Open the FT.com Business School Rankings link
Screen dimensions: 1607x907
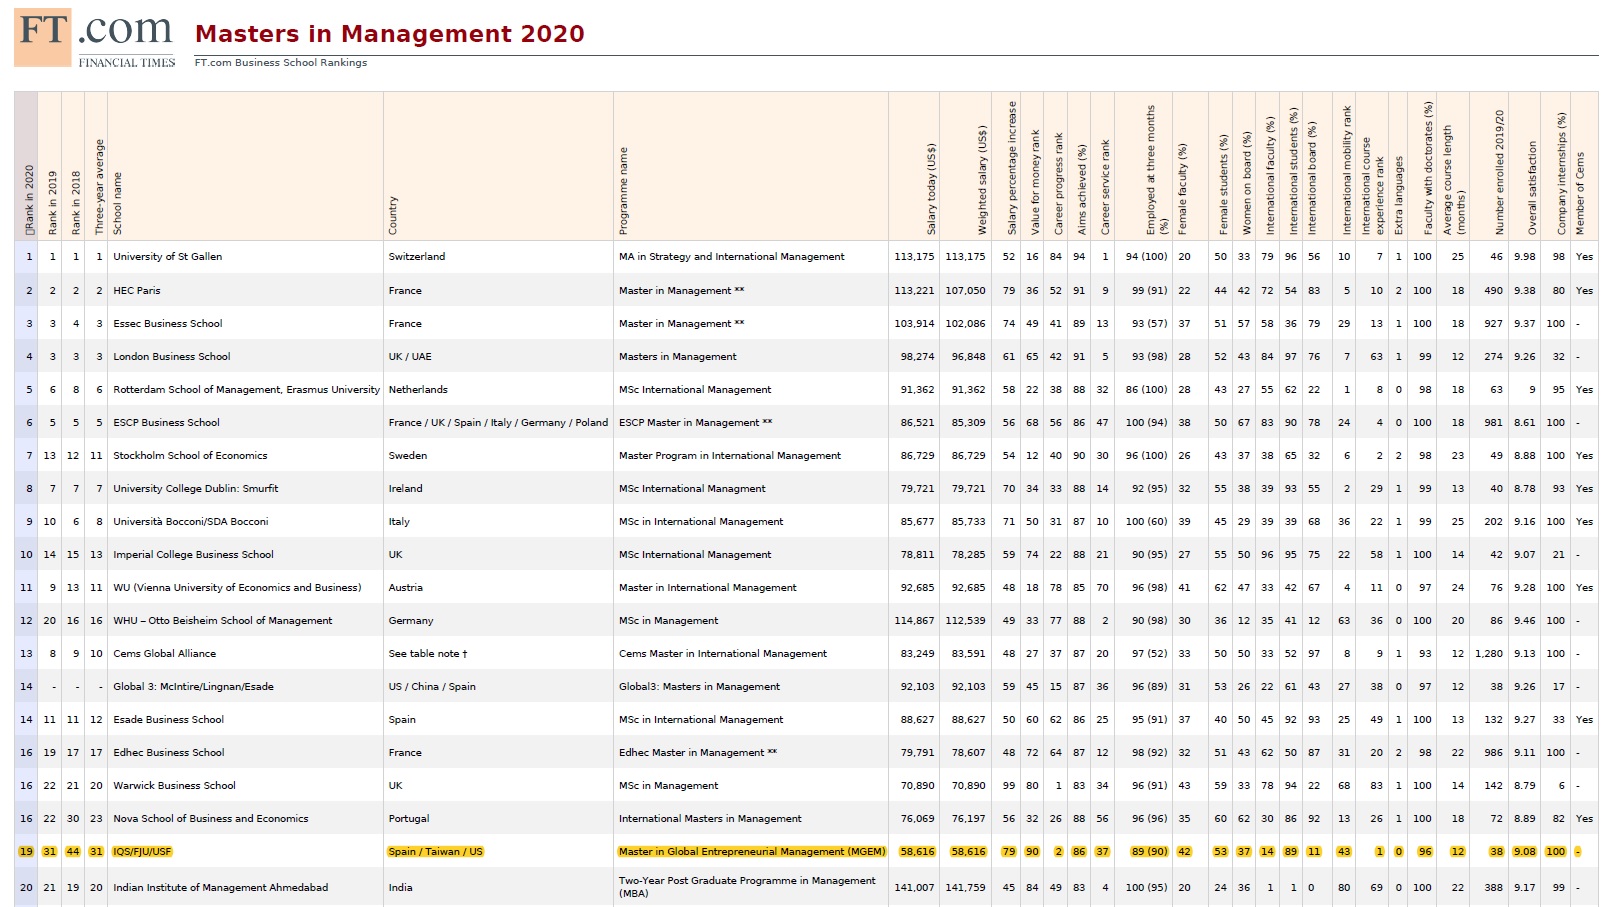coord(281,63)
